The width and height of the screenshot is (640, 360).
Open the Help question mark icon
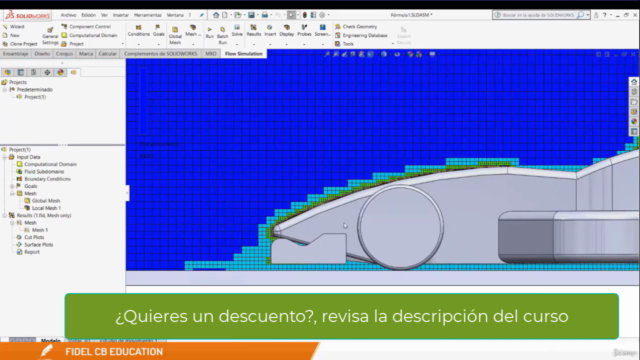[605, 15]
